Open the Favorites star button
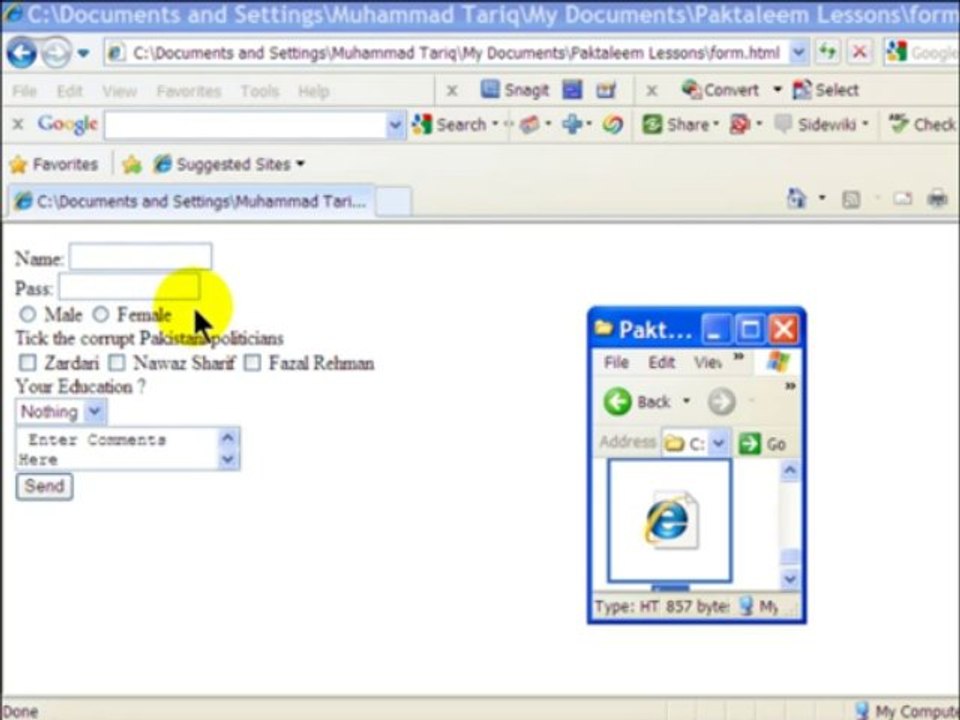 [54, 164]
